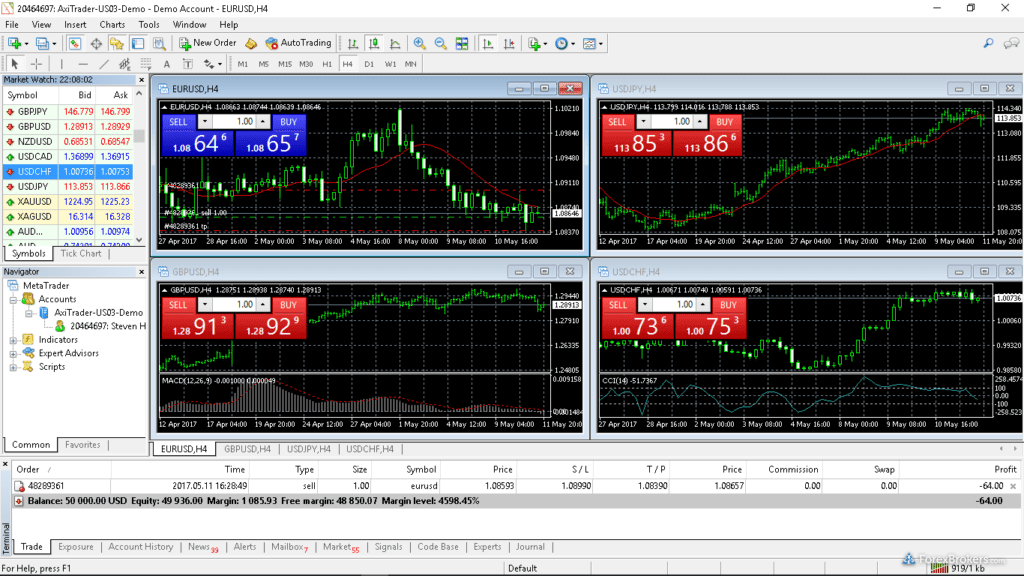Image resolution: width=1024 pixels, height=576 pixels.
Task: Open the New Order dialog
Action: [211, 43]
